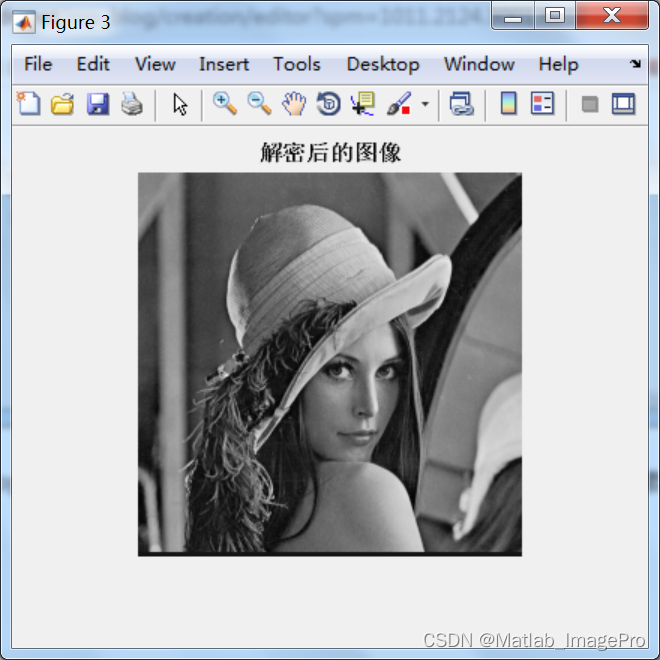
Task: Create a new figure with the toolbar icon
Action: tap(29, 104)
